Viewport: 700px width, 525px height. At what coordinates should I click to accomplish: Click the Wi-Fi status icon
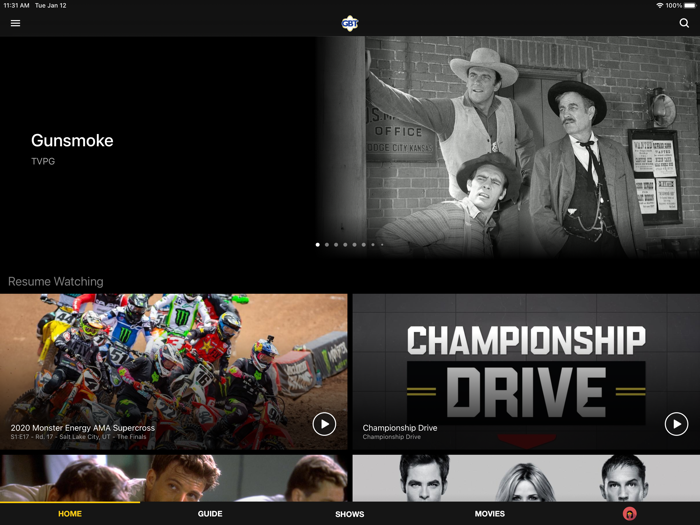[x=659, y=5]
